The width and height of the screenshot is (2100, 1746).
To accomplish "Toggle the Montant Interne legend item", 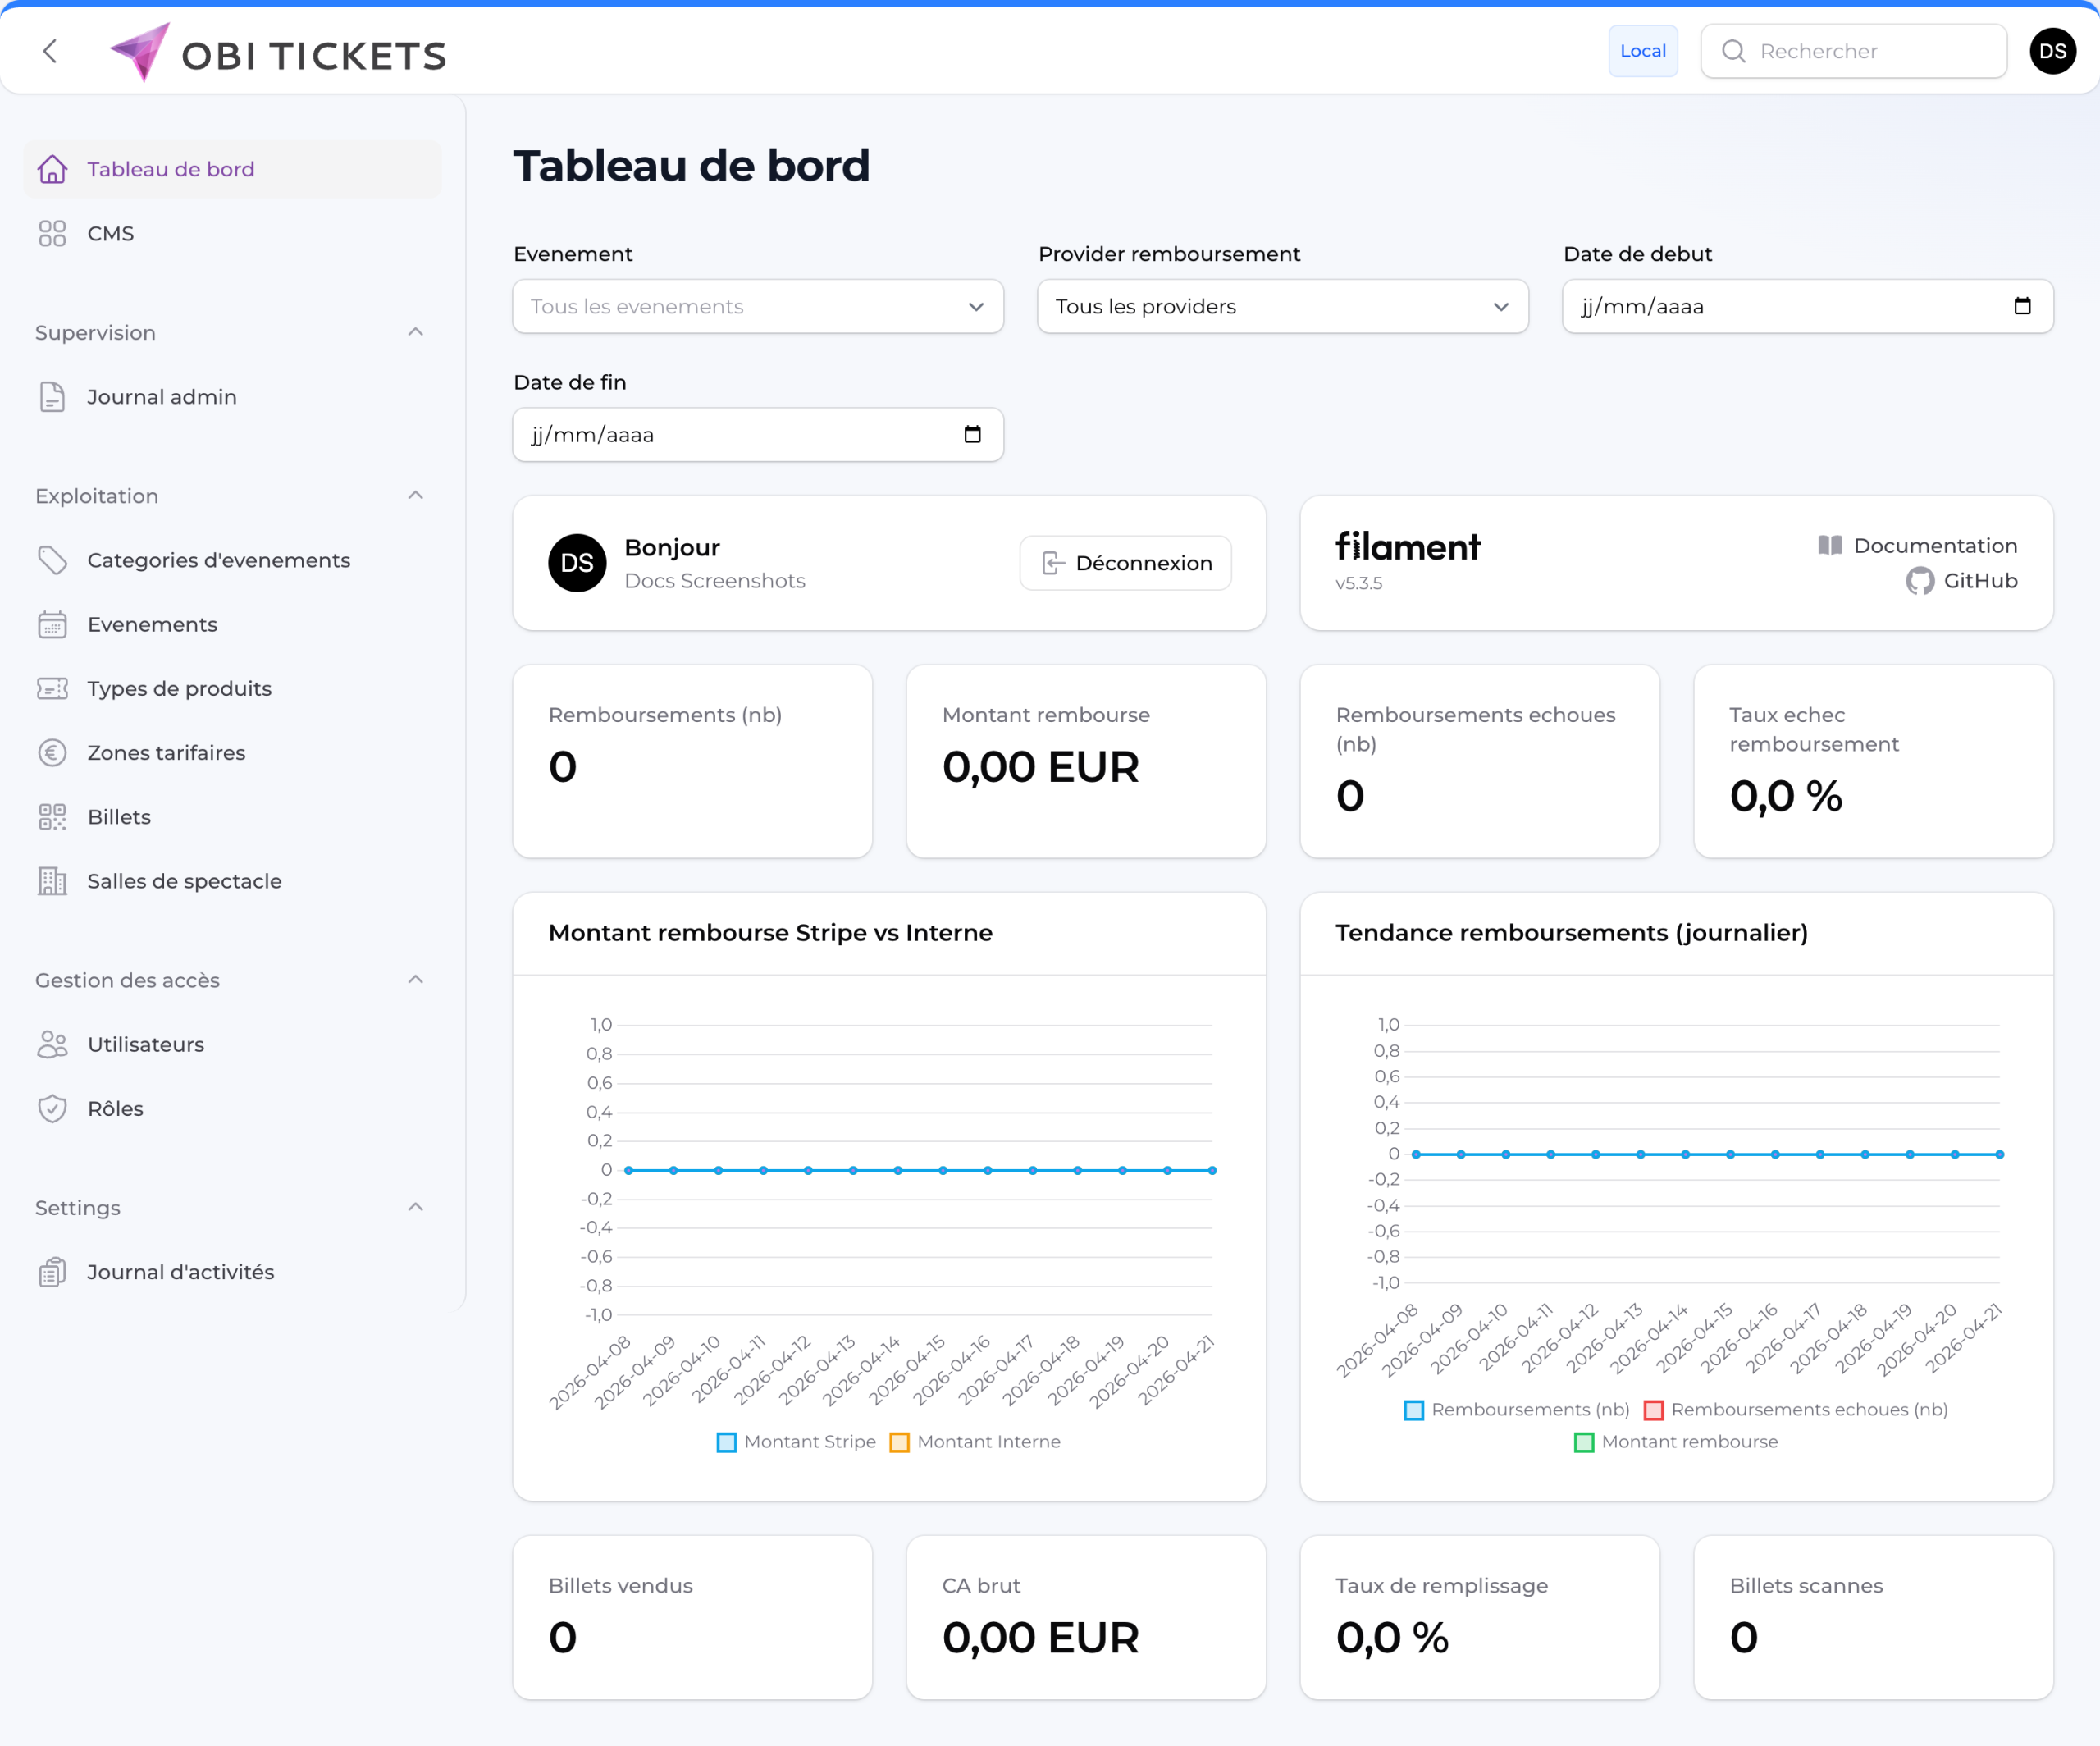I will [x=974, y=1441].
